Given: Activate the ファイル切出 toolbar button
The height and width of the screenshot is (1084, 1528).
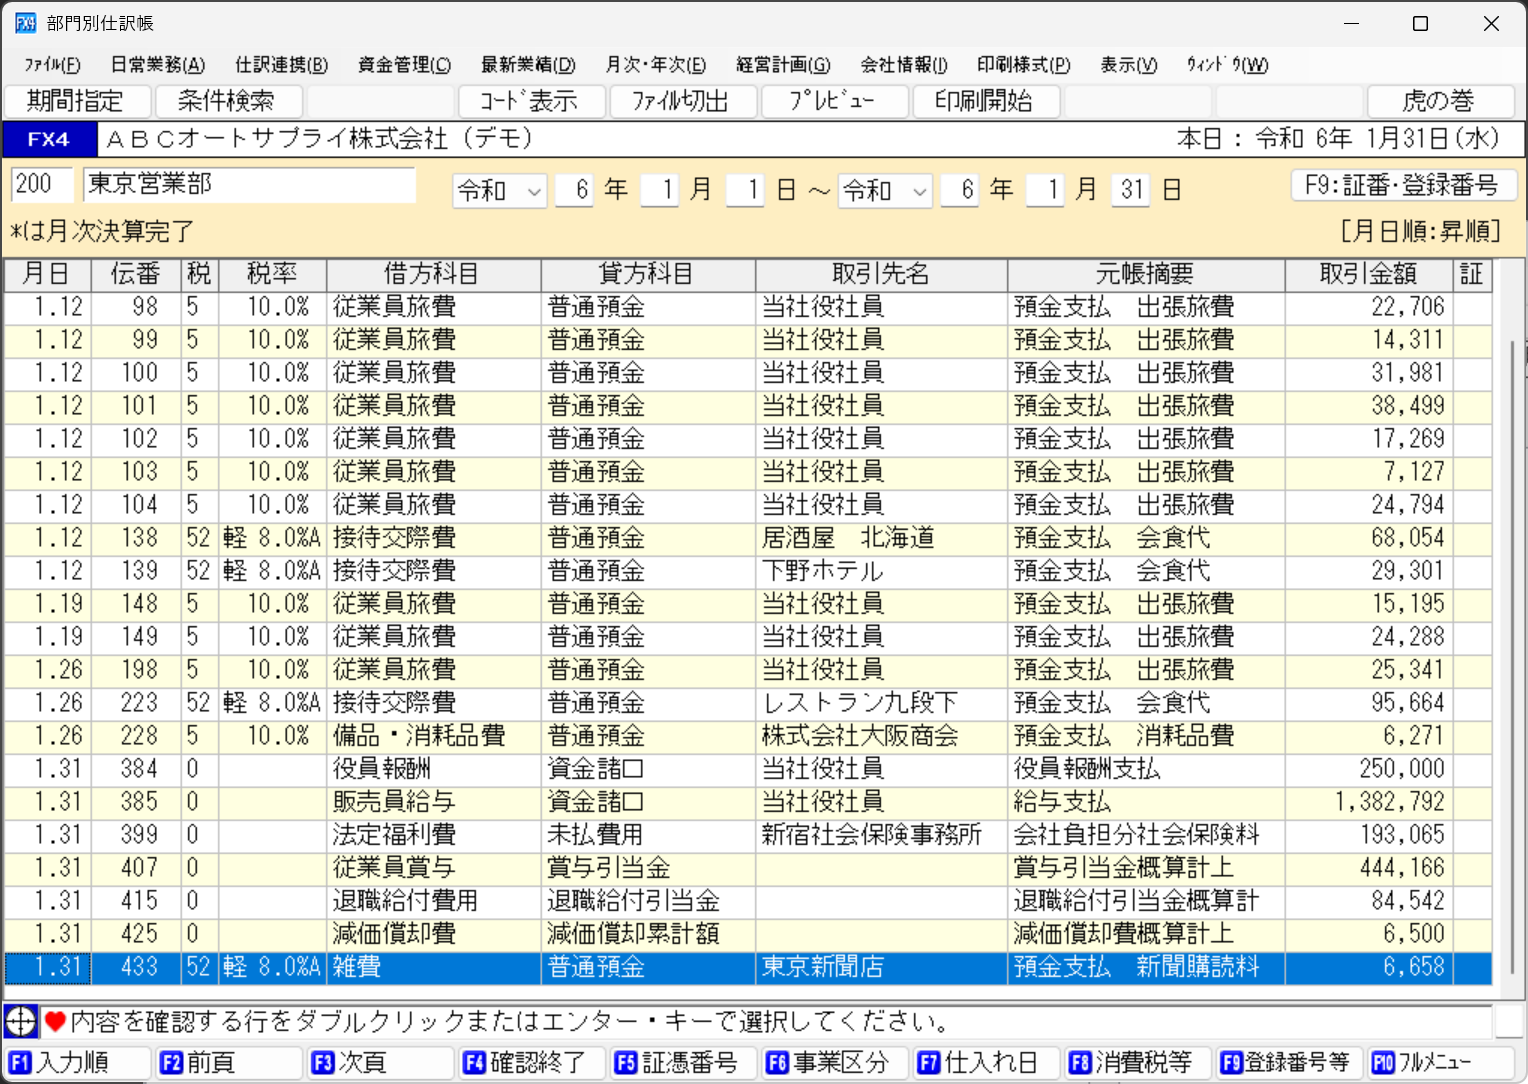Looking at the screenshot, I should 683,101.
